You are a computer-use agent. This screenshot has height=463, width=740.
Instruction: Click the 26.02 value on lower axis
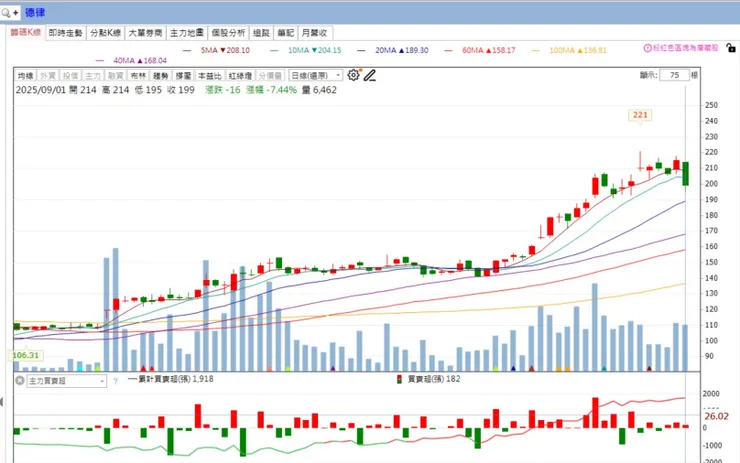click(716, 416)
